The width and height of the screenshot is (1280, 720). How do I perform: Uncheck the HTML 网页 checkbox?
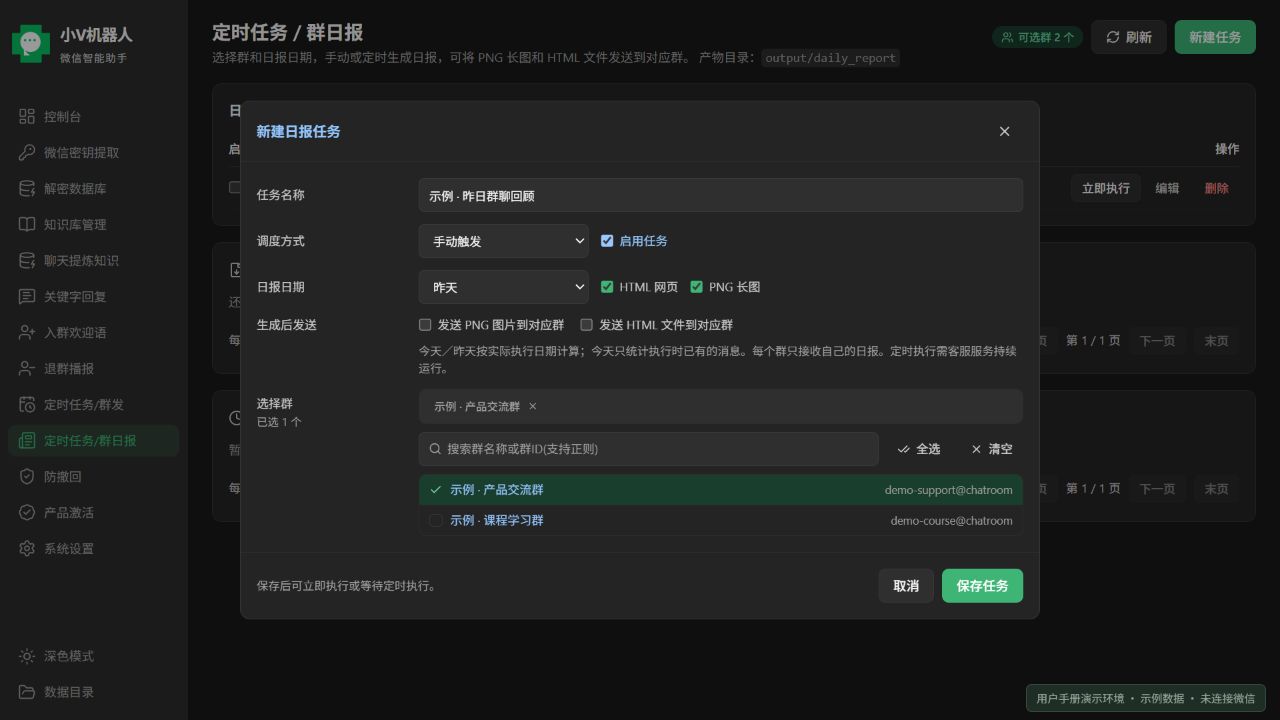tap(607, 287)
